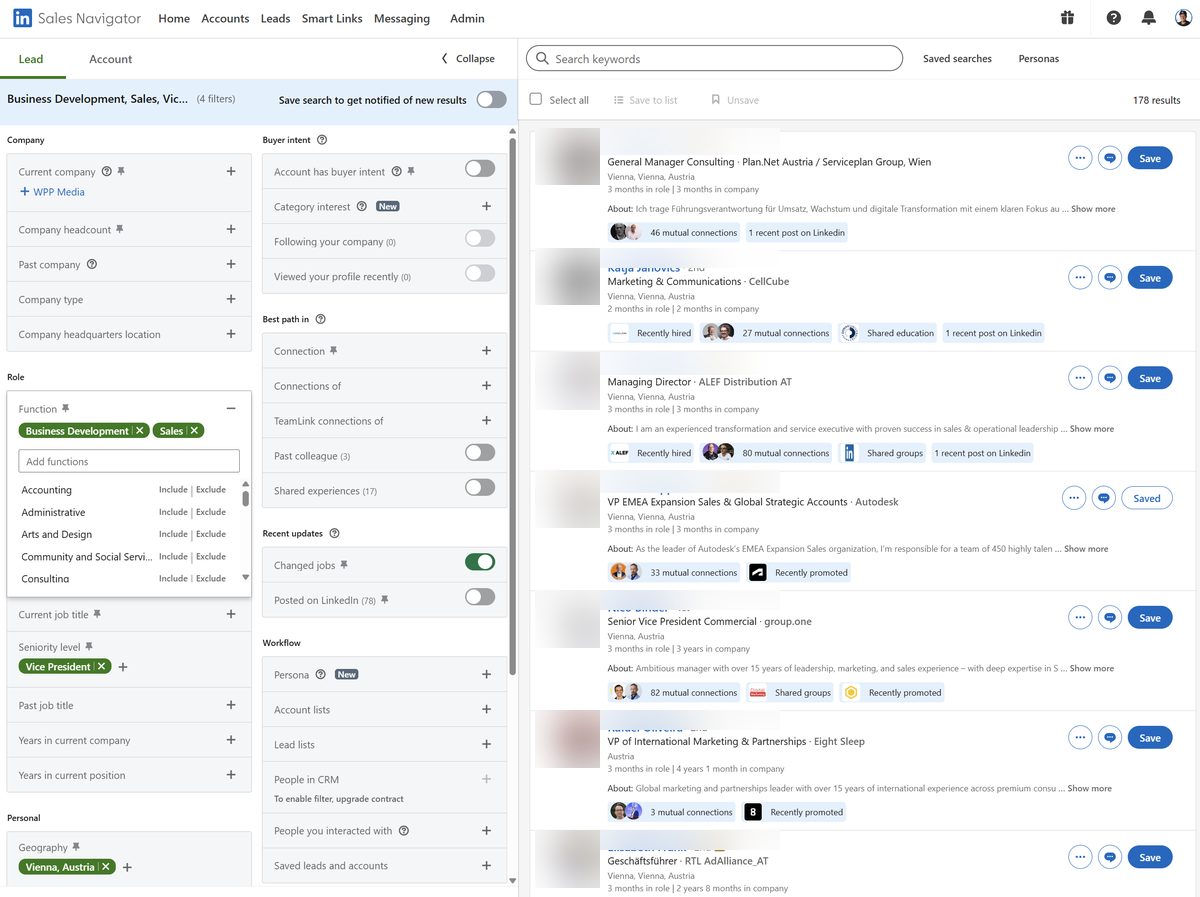
Task: Remove the Business Development function filter
Action: (140, 431)
